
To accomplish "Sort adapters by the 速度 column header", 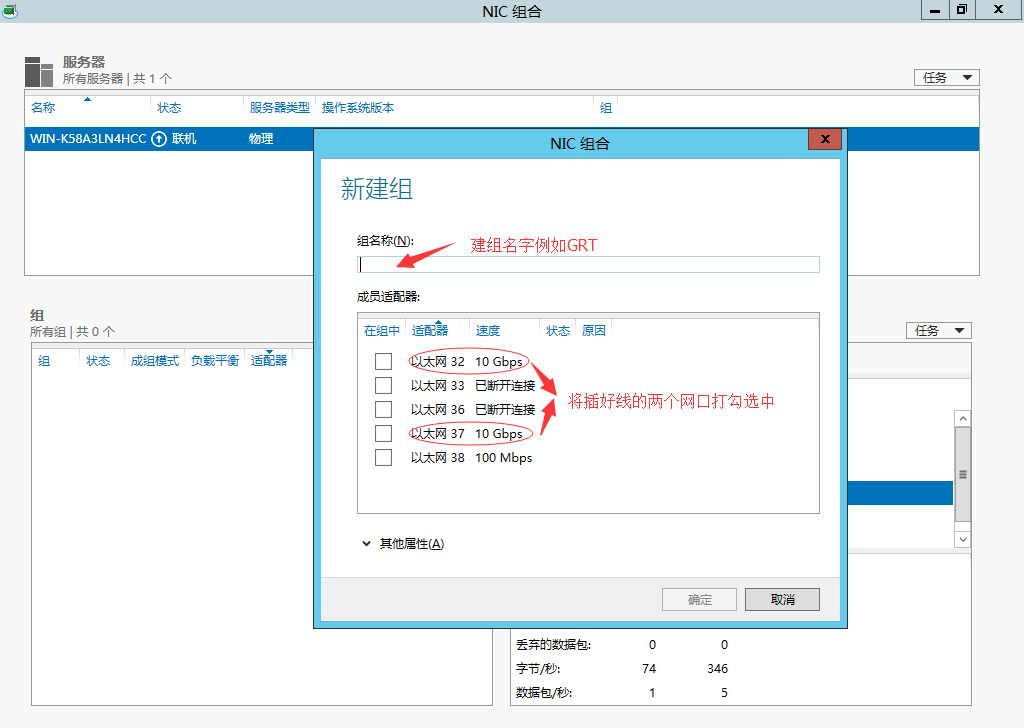I will 487,329.
